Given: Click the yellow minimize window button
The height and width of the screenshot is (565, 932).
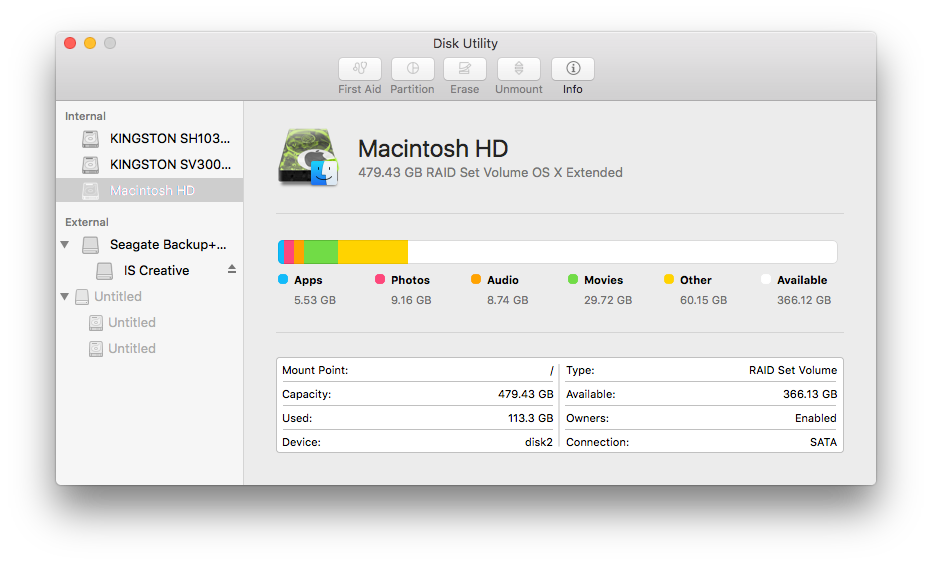Looking at the screenshot, I should pyautogui.click(x=90, y=43).
